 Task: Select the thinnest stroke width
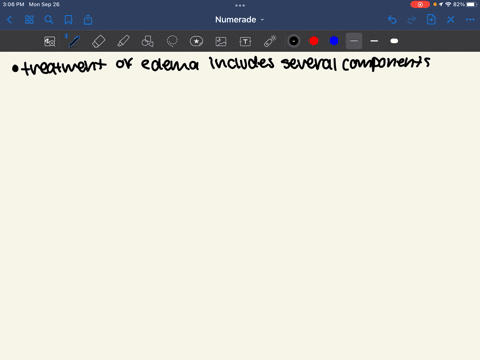(354, 41)
